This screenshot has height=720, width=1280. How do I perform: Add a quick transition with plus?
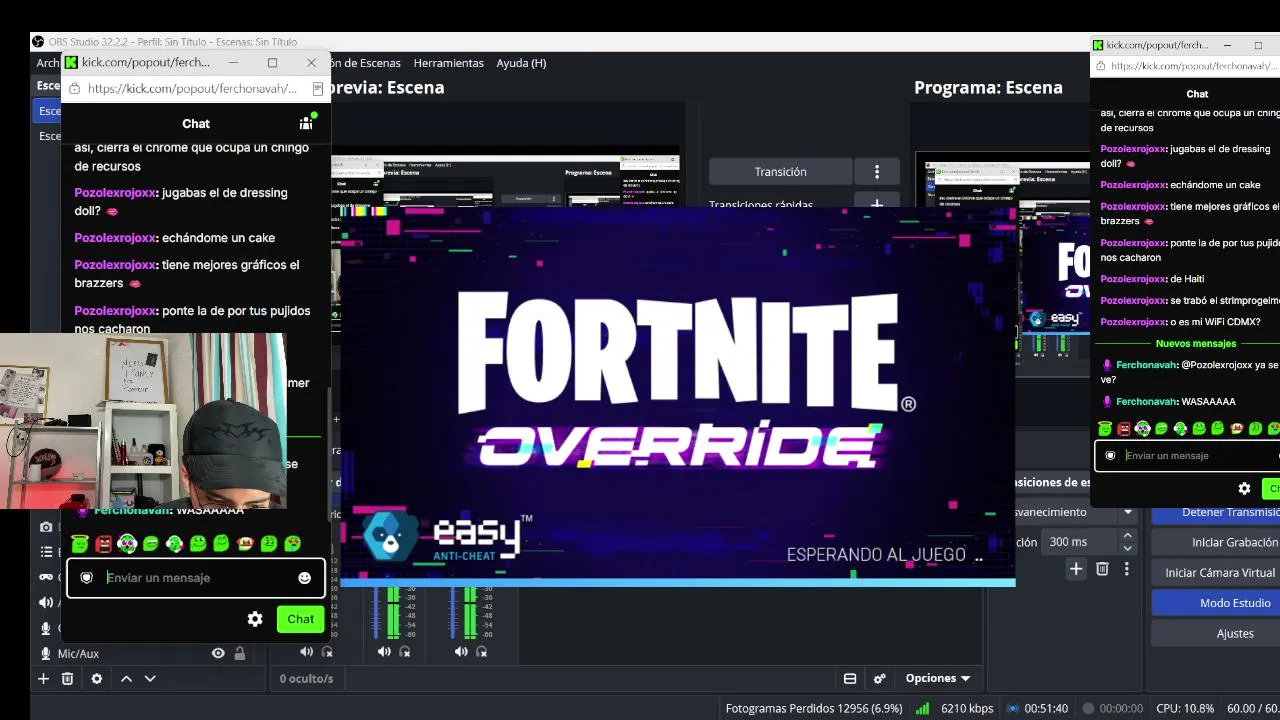tap(877, 205)
